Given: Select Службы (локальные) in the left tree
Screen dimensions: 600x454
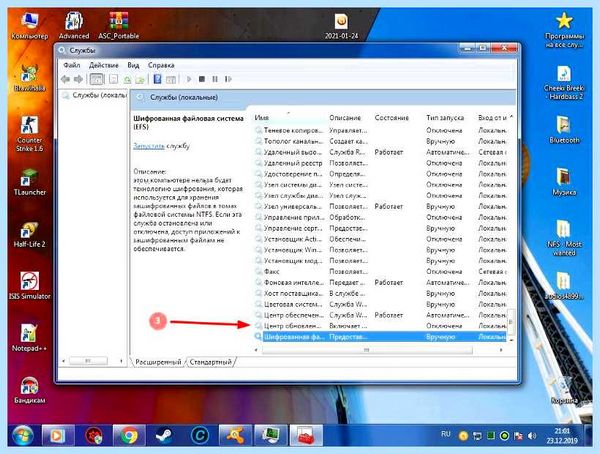Looking at the screenshot, I should point(96,95).
